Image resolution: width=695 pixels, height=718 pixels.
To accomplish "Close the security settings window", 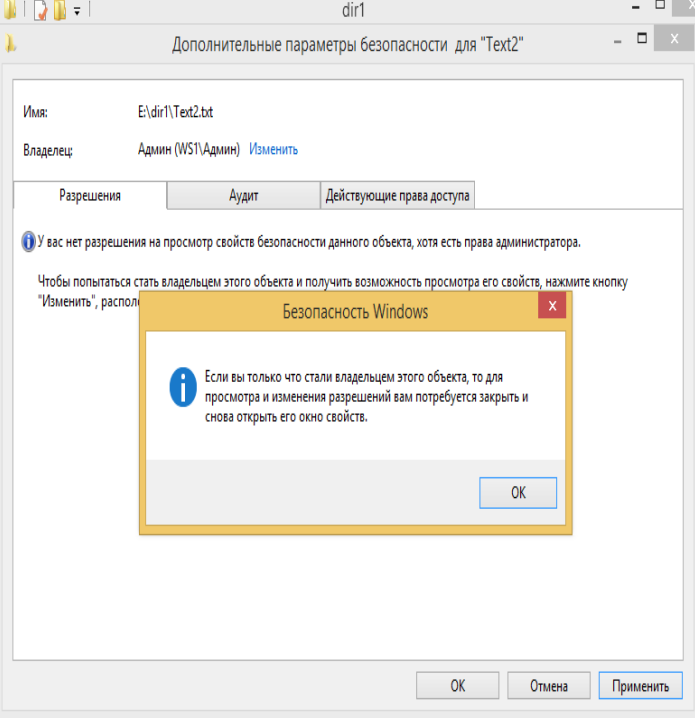I will 674,38.
